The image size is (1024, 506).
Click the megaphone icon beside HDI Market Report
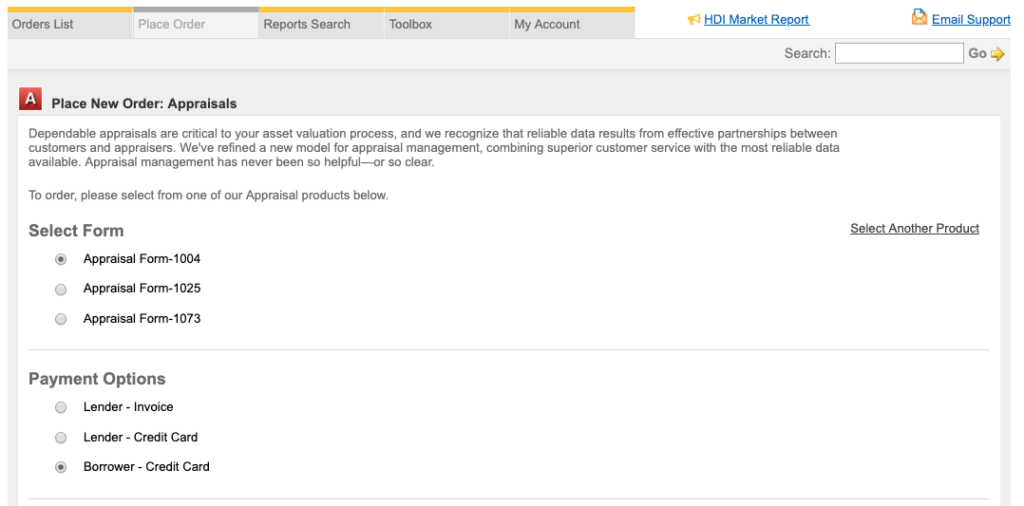tap(694, 20)
